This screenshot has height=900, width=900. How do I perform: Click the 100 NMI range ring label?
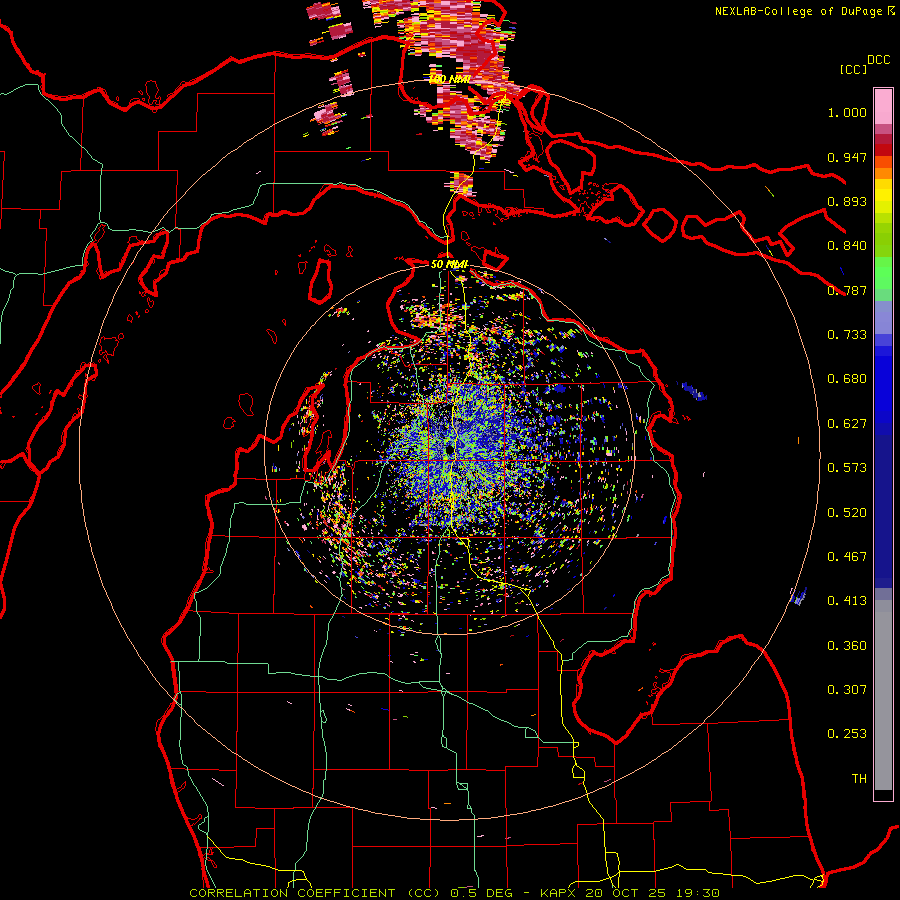(x=449, y=79)
